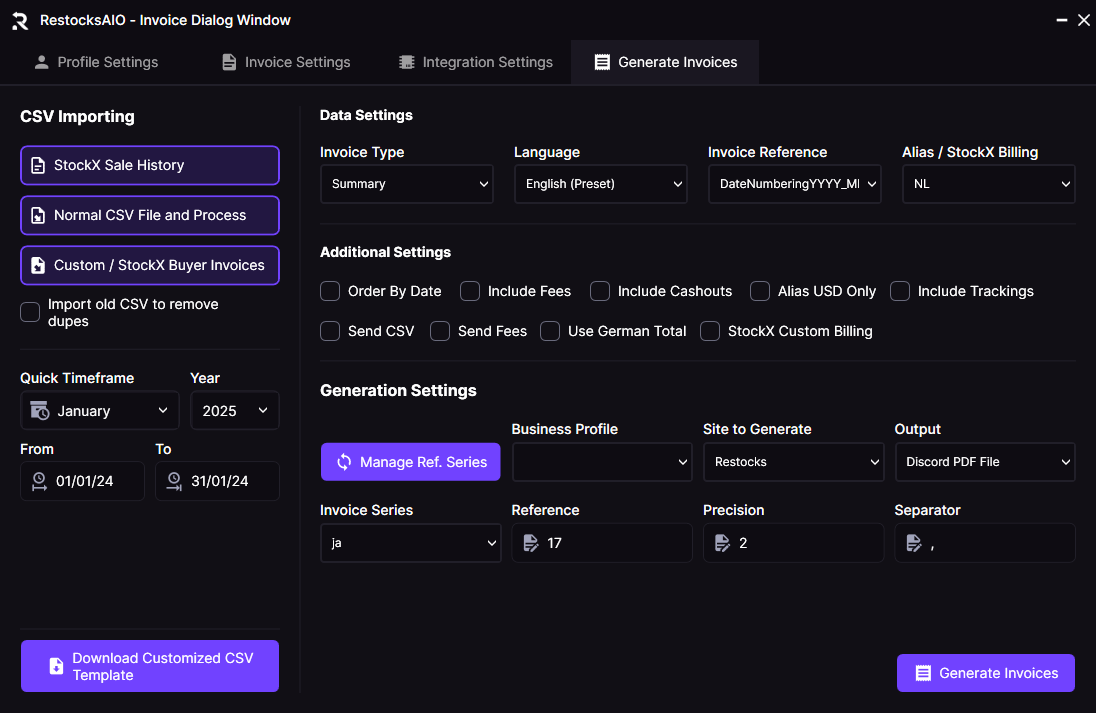Enable Use German Total
The width and height of the screenshot is (1096, 713).
(x=550, y=331)
